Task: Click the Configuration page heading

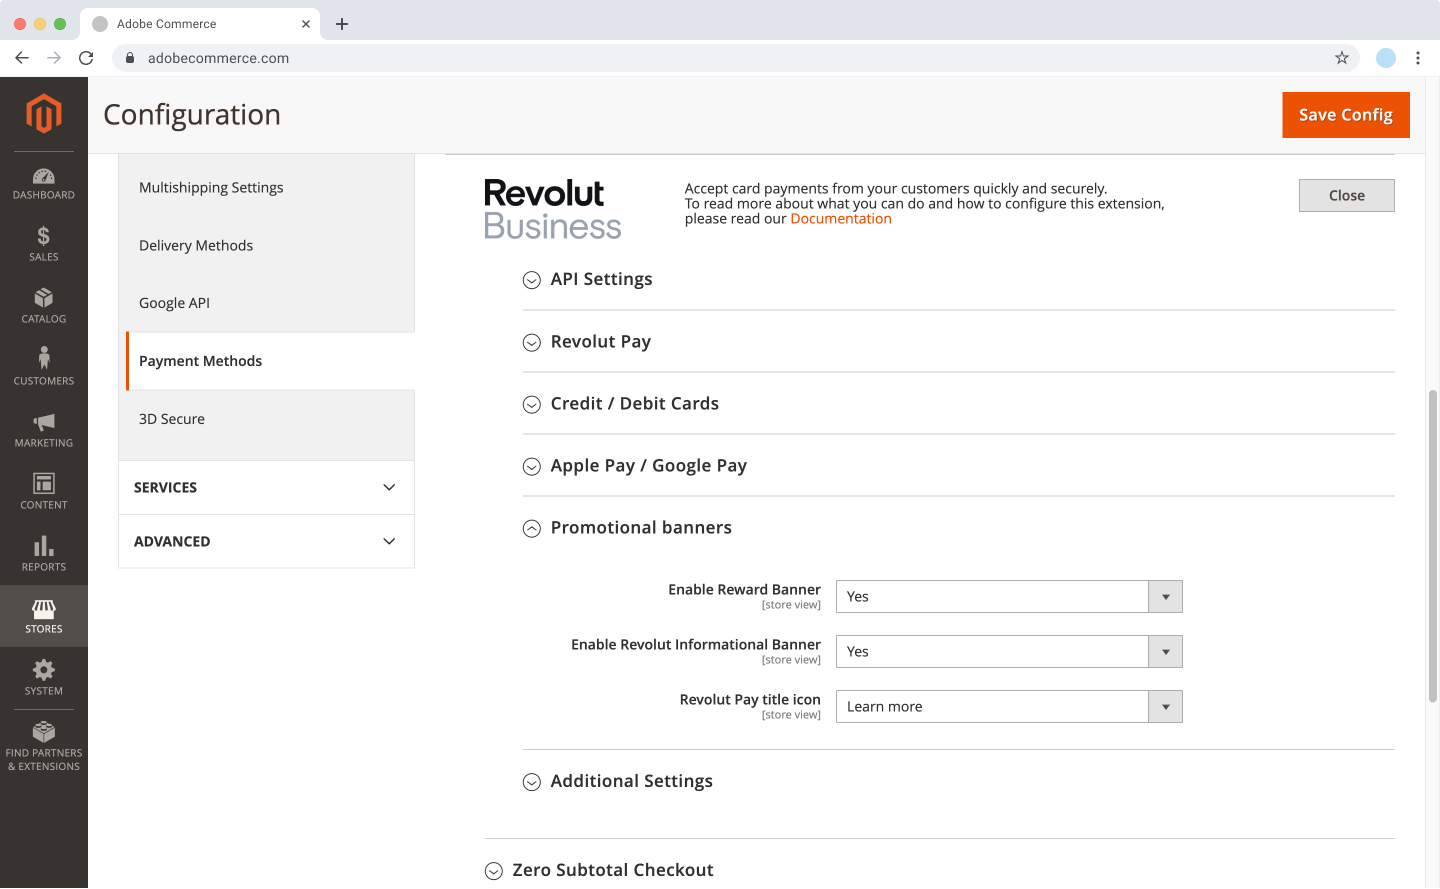Action: pyautogui.click(x=192, y=115)
